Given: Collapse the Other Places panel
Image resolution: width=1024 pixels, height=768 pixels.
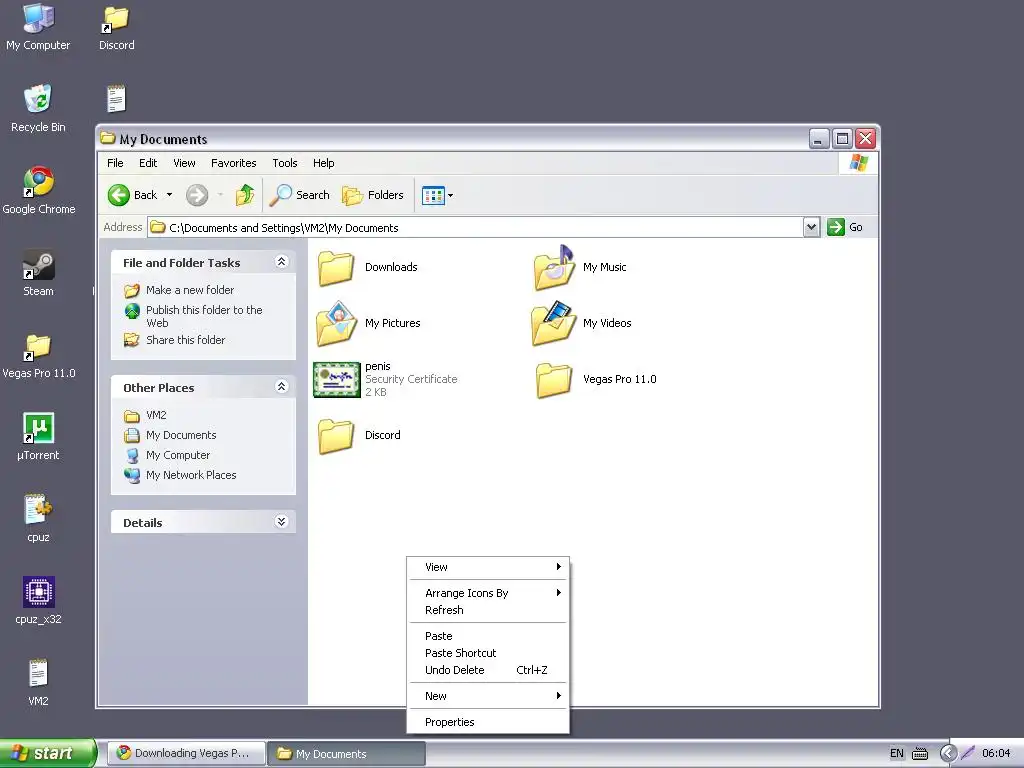Looking at the screenshot, I should (x=281, y=387).
